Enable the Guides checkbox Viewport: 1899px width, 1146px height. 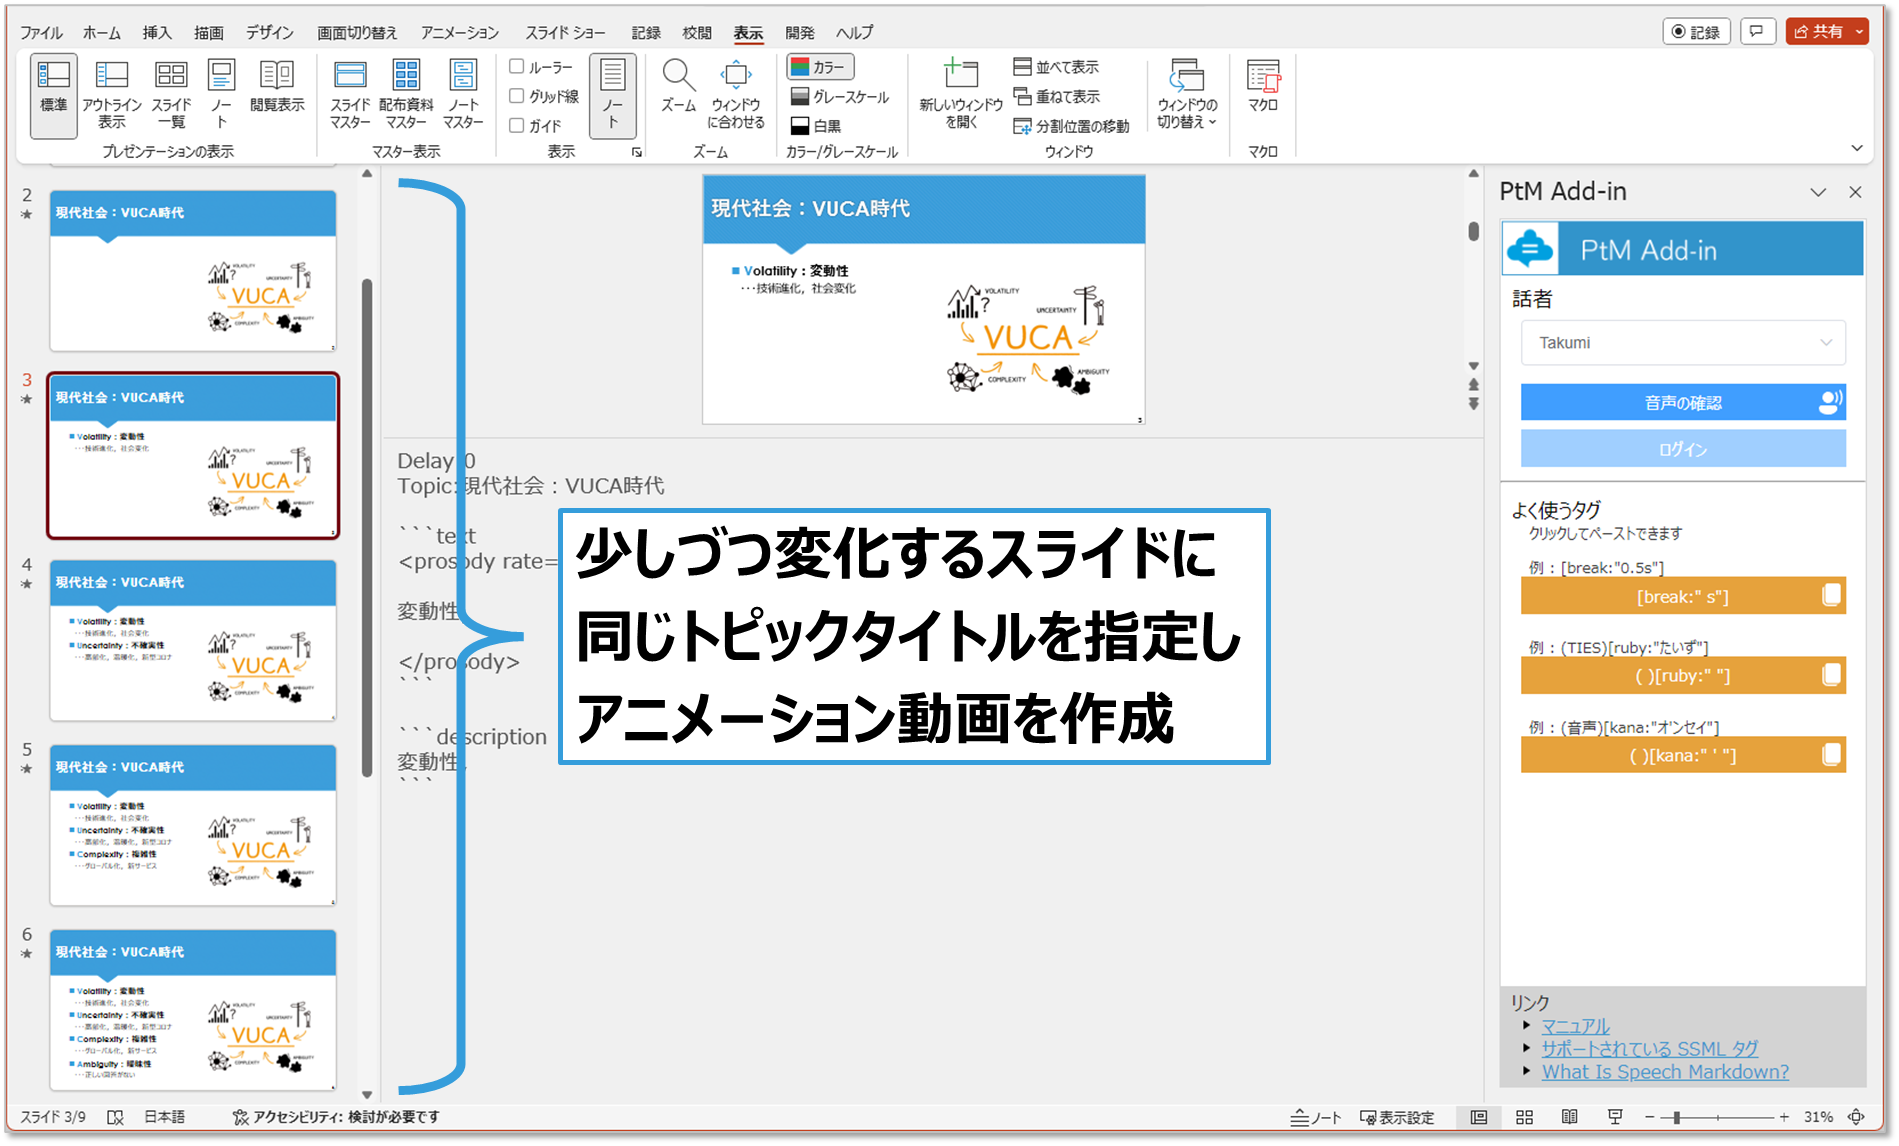point(517,125)
